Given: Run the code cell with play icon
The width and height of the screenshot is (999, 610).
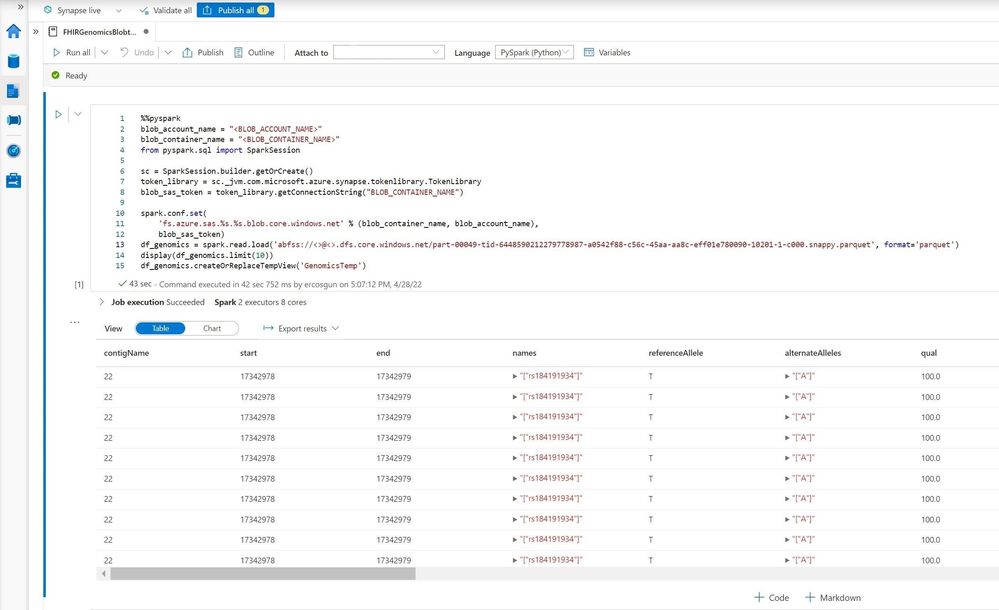Looking at the screenshot, I should pyautogui.click(x=58, y=114).
